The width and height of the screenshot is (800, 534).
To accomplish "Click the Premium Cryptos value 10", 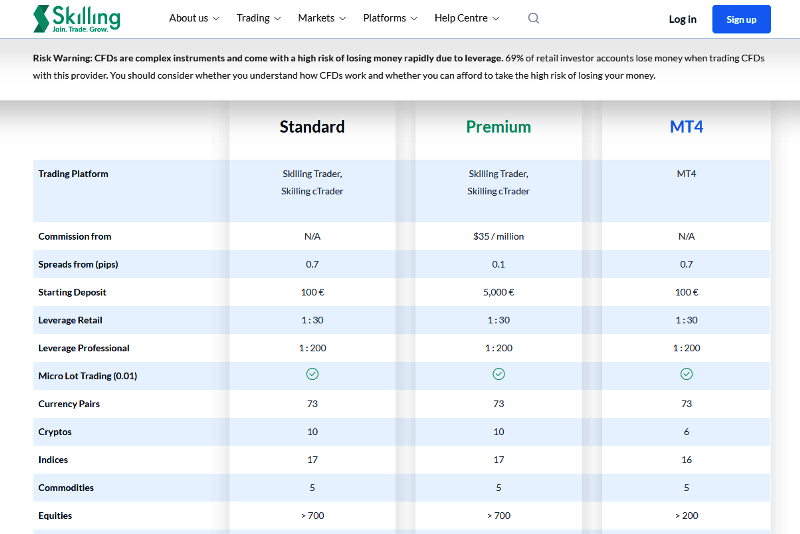I will pos(498,432).
